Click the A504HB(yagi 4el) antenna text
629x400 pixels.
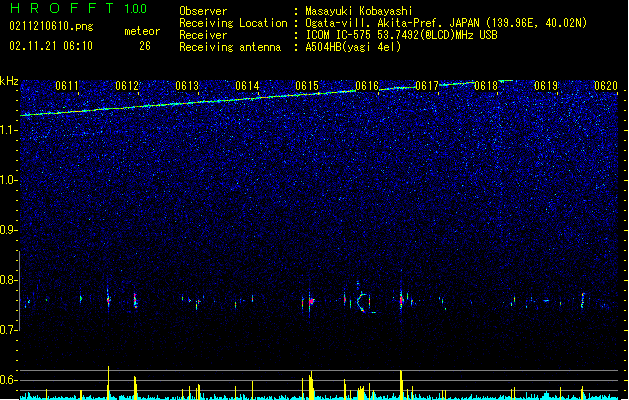[x=353, y=47]
